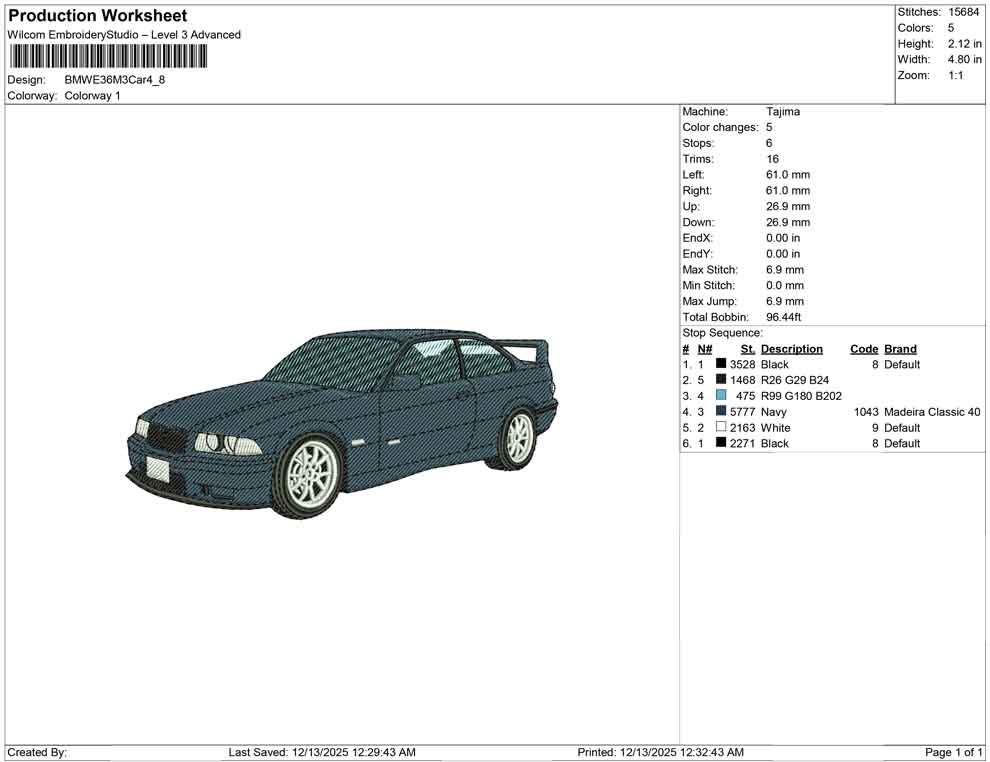Select the light blue R99 G180 B202 swatch
Image resolution: width=990 pixels, height=762 pixels.
click(719, 395)
